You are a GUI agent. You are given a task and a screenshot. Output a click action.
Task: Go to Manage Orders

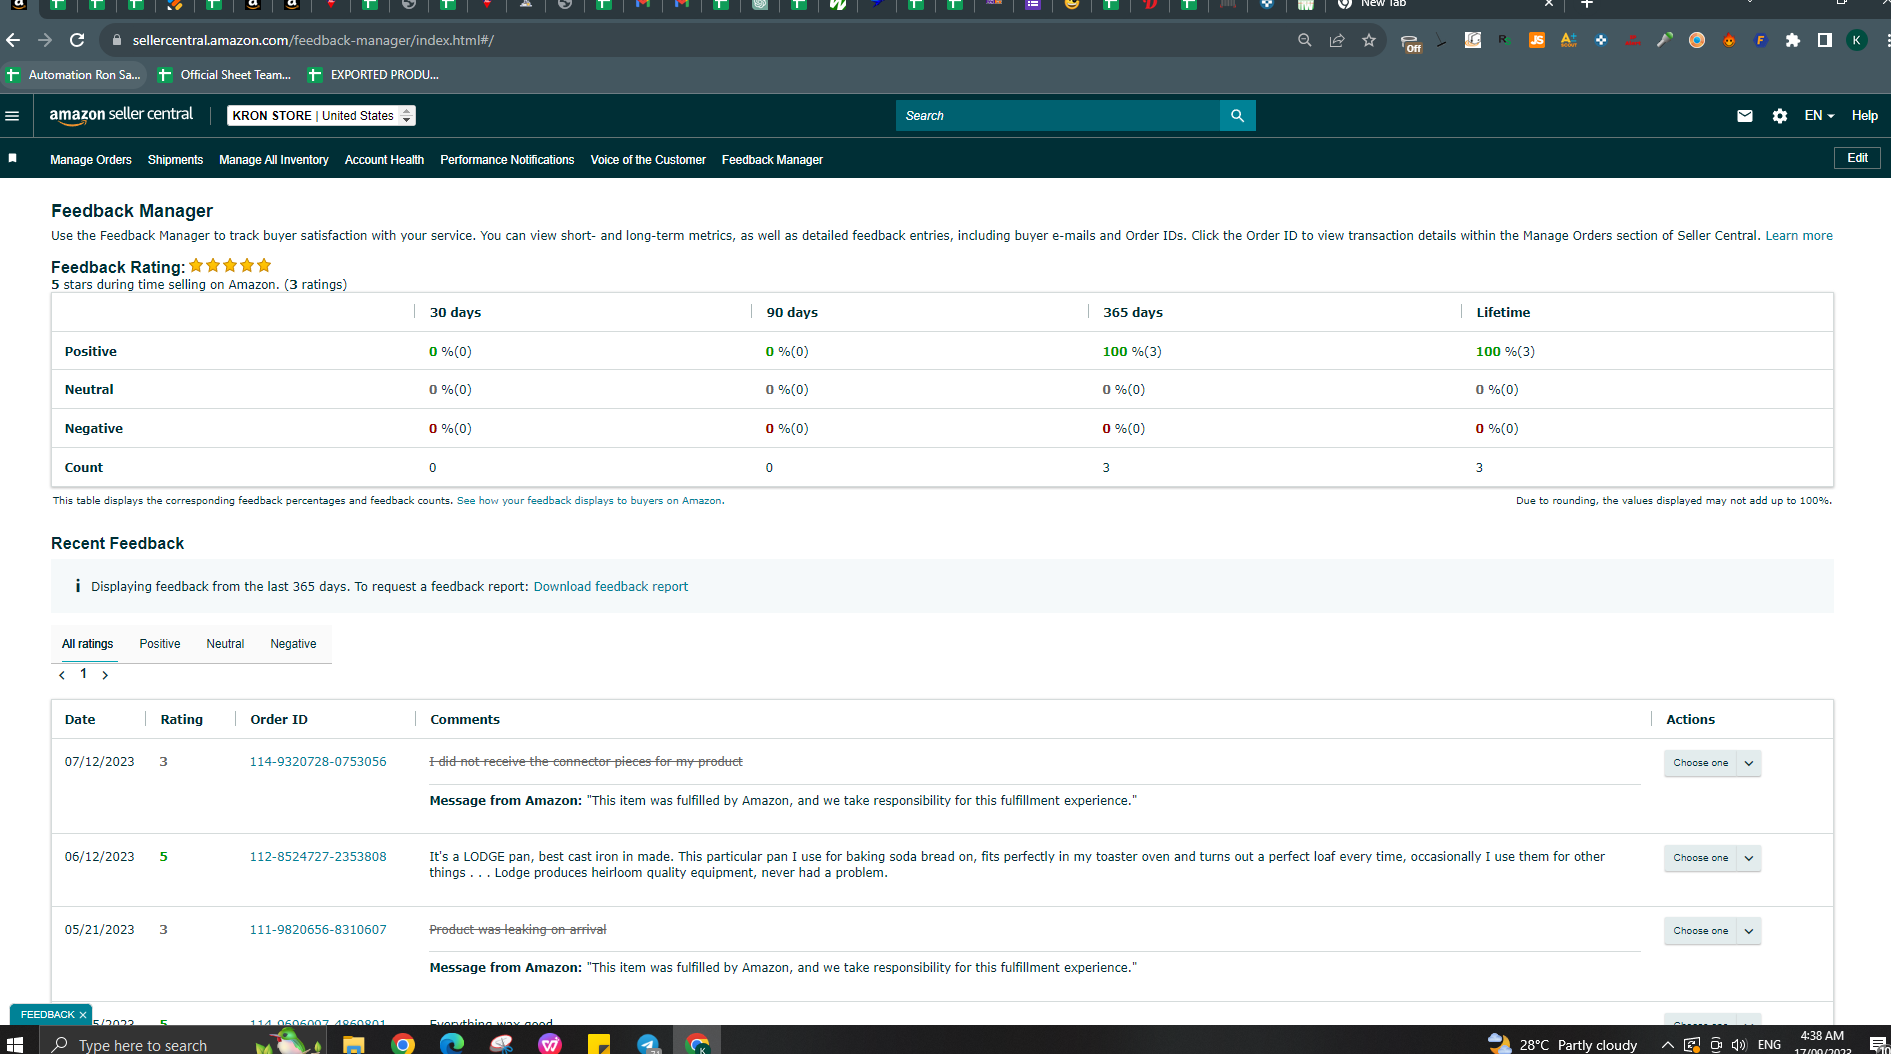(91, 160)
